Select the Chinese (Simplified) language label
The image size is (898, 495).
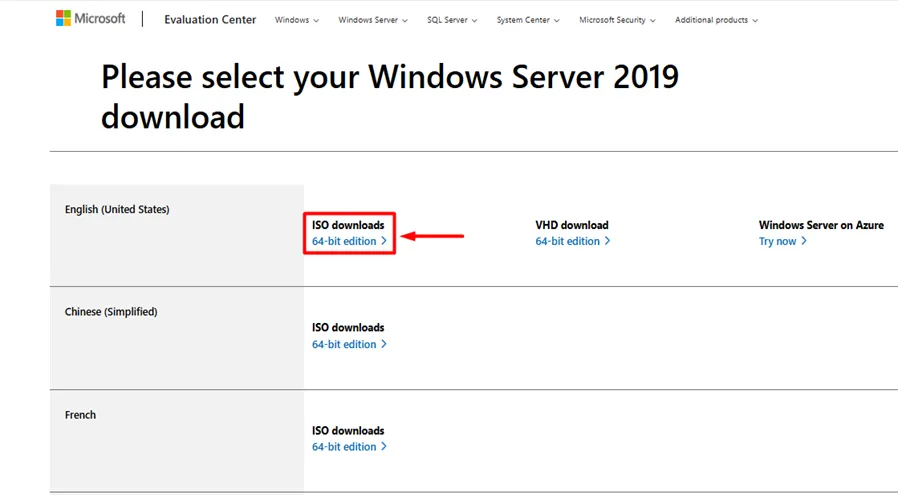pos(111,312)
